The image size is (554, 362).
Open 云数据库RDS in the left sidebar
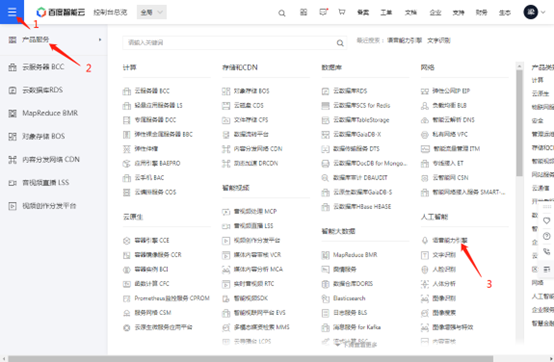[42, 90]
